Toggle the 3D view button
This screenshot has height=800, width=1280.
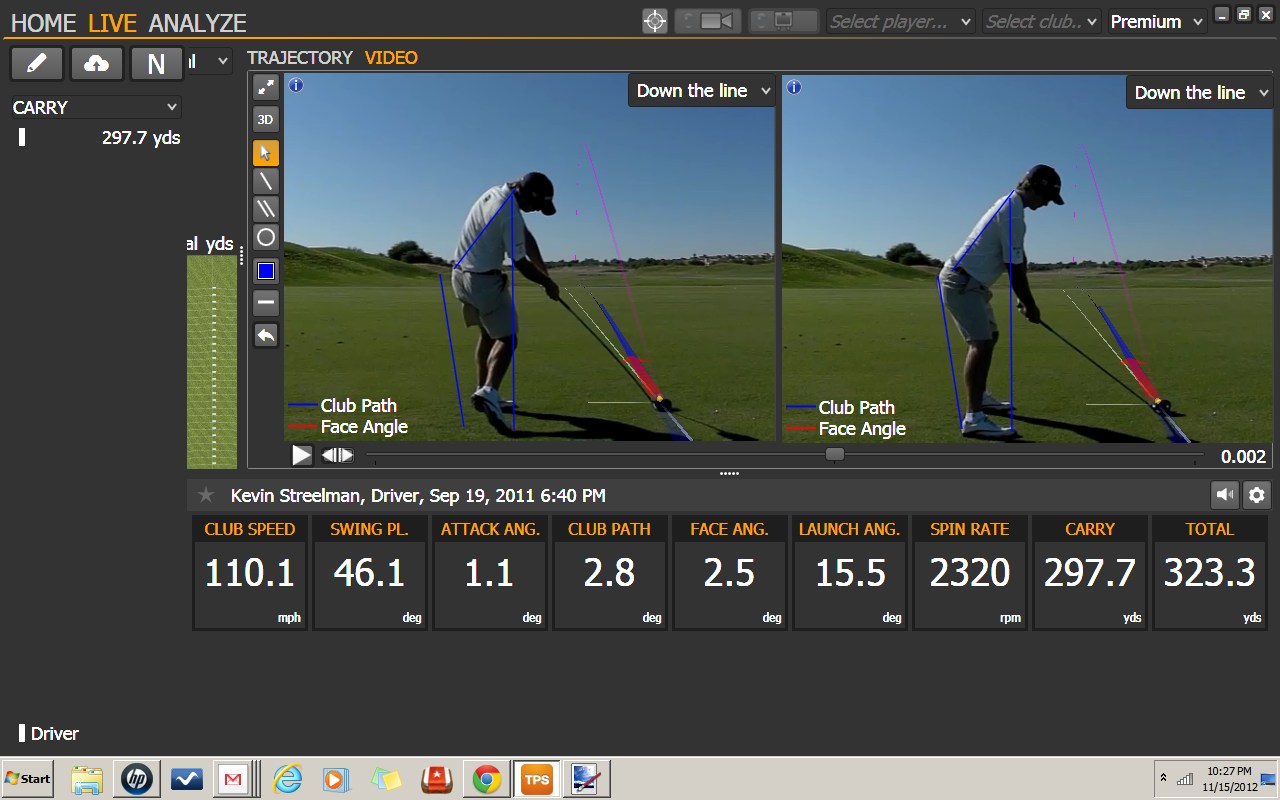[x=266, y=120]
